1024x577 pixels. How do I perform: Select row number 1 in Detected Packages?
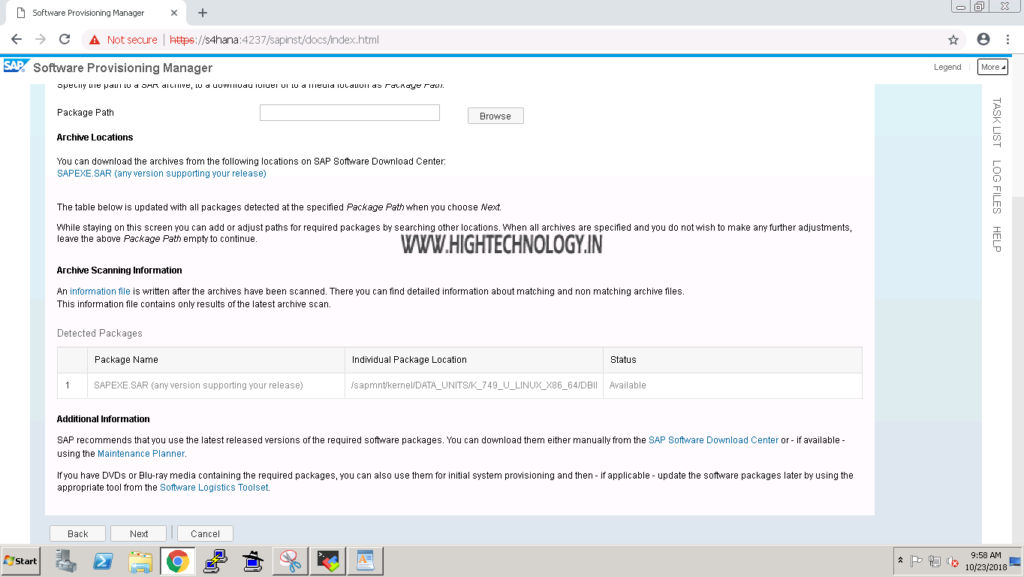[x=72, y=385]
